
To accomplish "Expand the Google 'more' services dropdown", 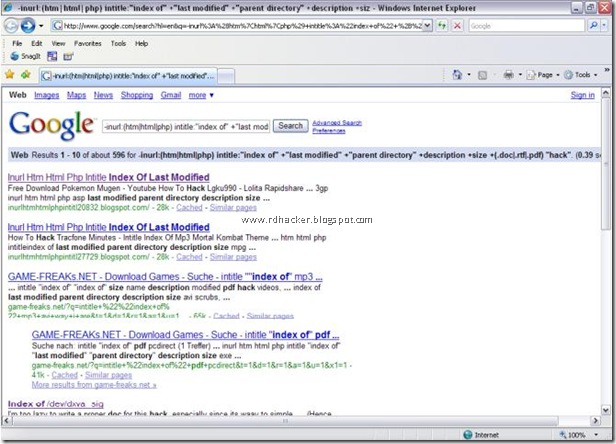I will pyautogui.click(x=201, y=95).
